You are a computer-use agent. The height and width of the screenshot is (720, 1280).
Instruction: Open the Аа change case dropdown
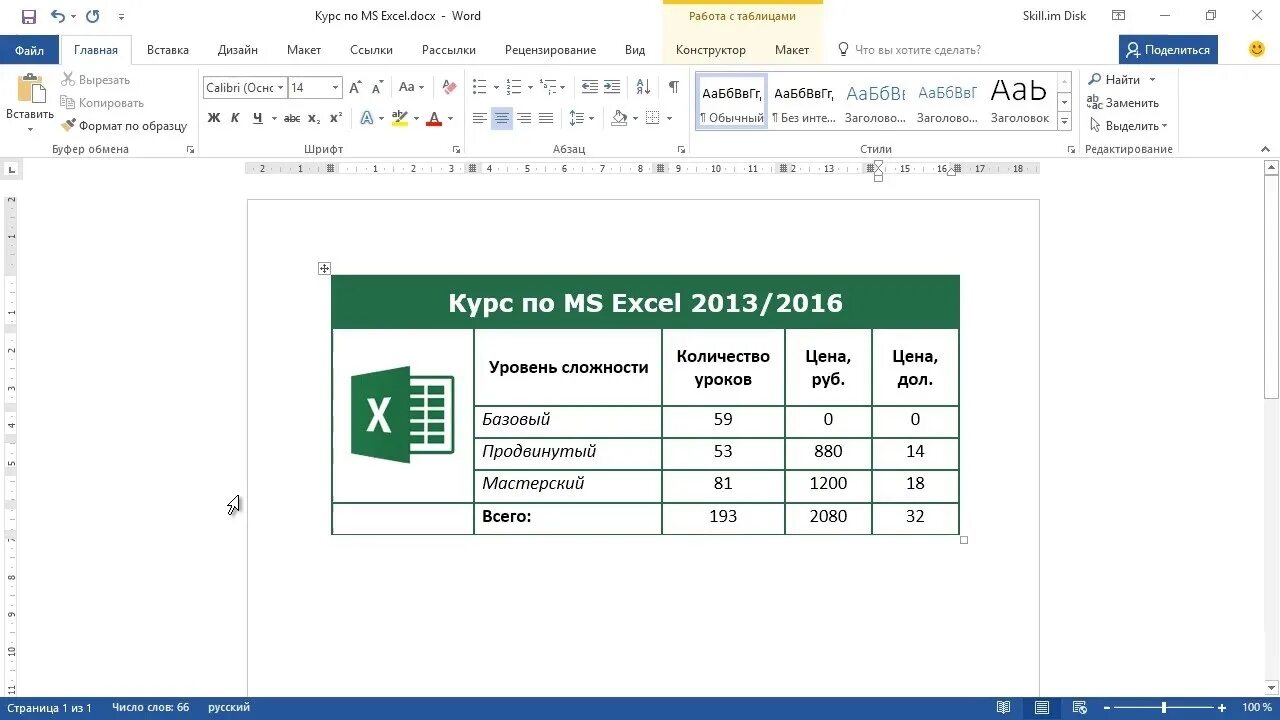point(412,88)
